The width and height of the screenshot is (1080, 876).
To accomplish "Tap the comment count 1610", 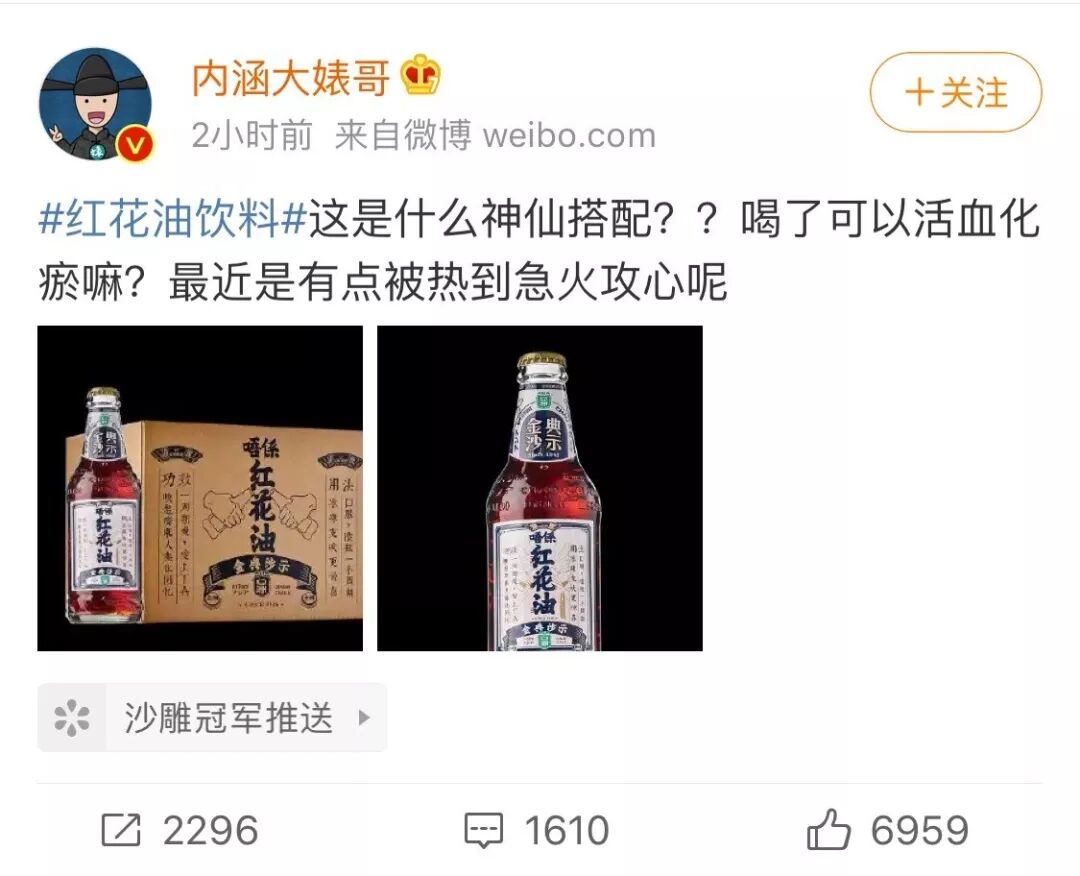I will pyautogui.click(x=567, y=830).
